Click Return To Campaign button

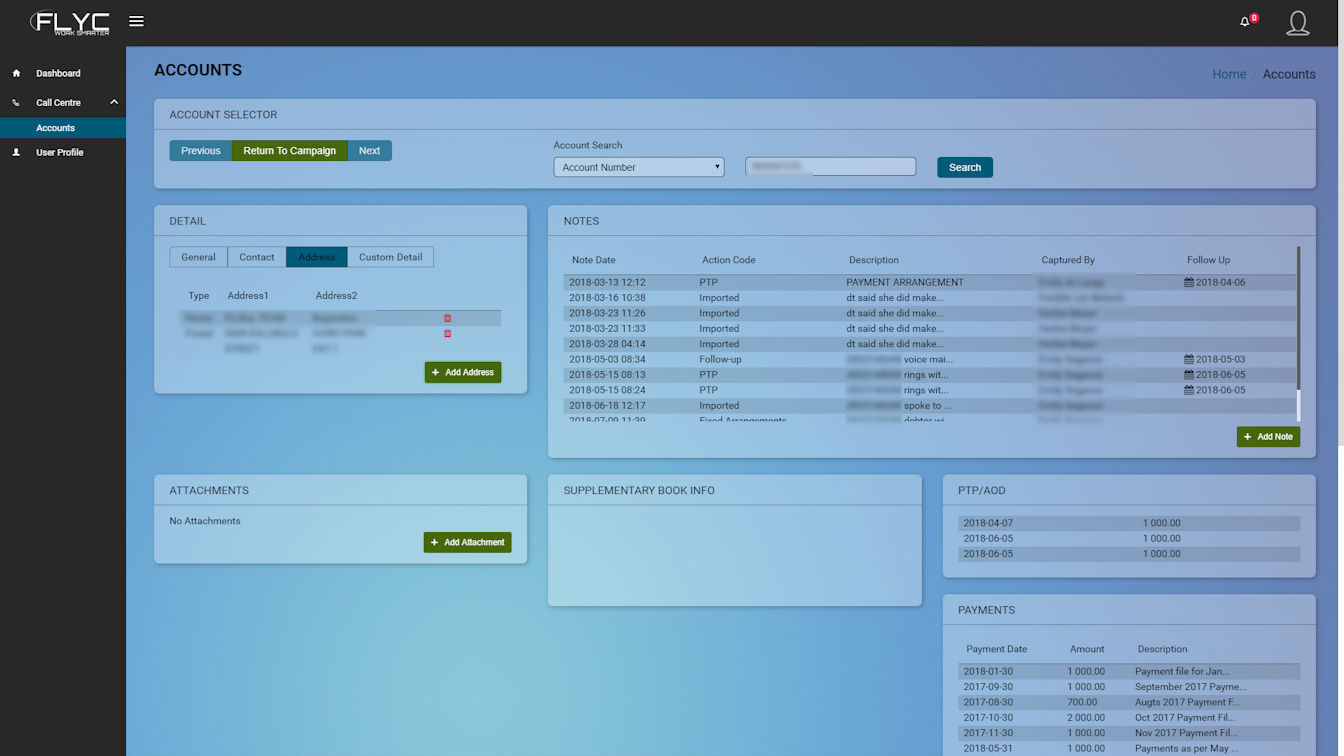tap(289, 151)
